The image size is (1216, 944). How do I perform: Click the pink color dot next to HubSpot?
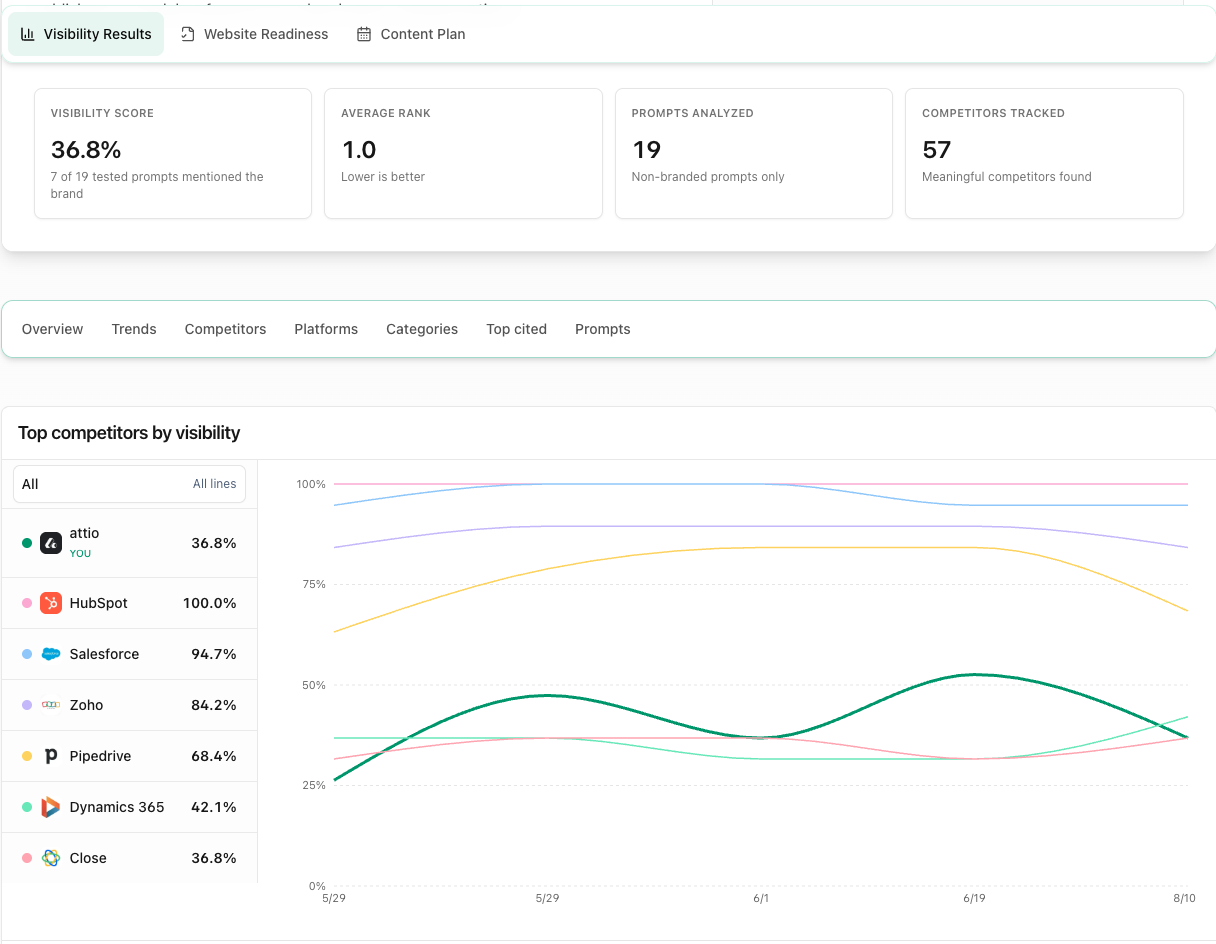click(x=27, y=603)
